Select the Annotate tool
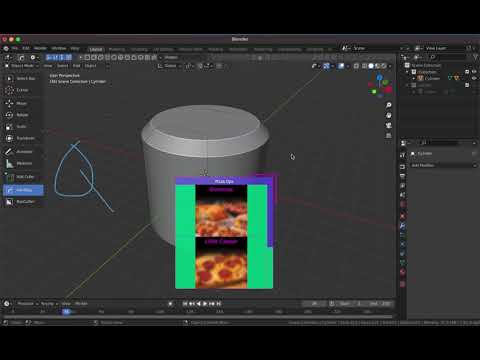The height and width of the screenshot is (360, 480). [21, 152]
